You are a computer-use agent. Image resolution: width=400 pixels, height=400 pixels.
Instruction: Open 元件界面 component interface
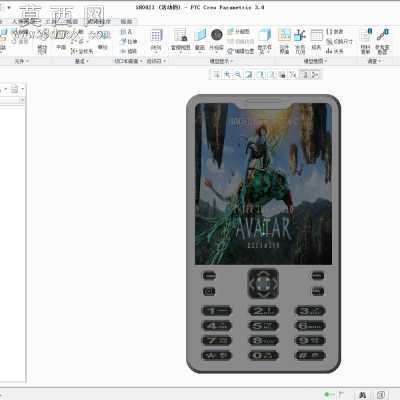tap(284, 41)
